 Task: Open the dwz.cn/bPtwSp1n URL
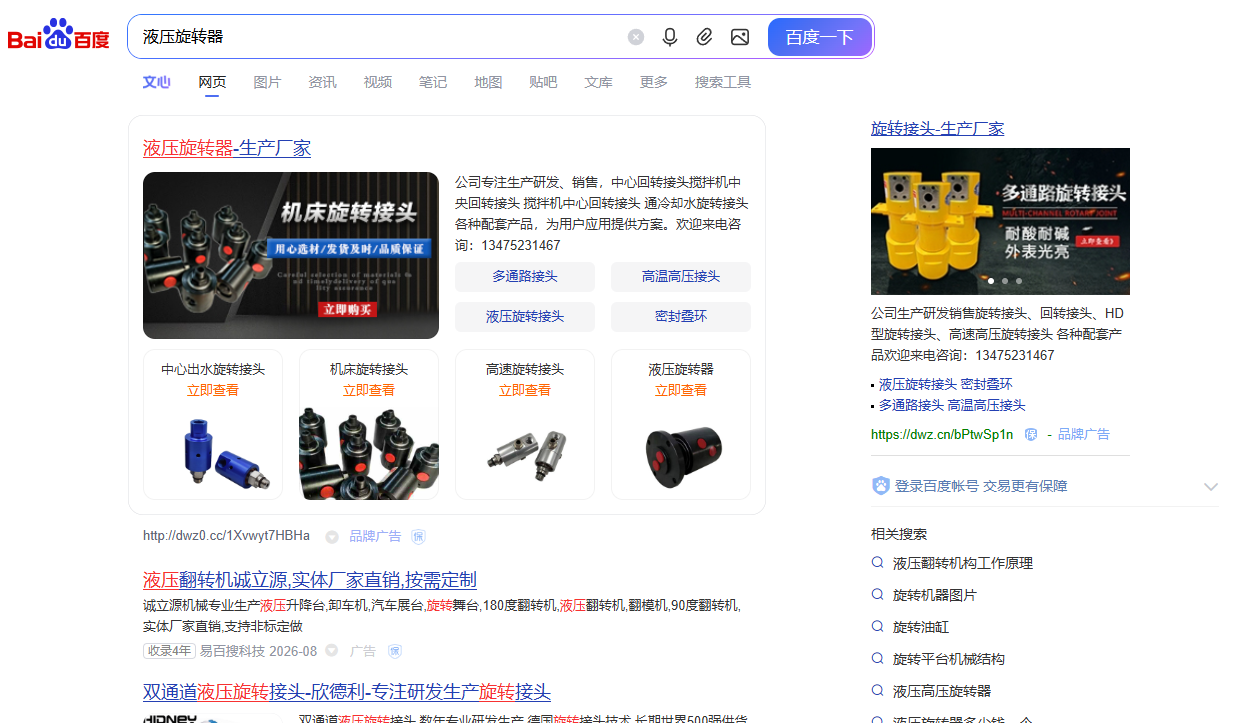click(x=942, y=434)
